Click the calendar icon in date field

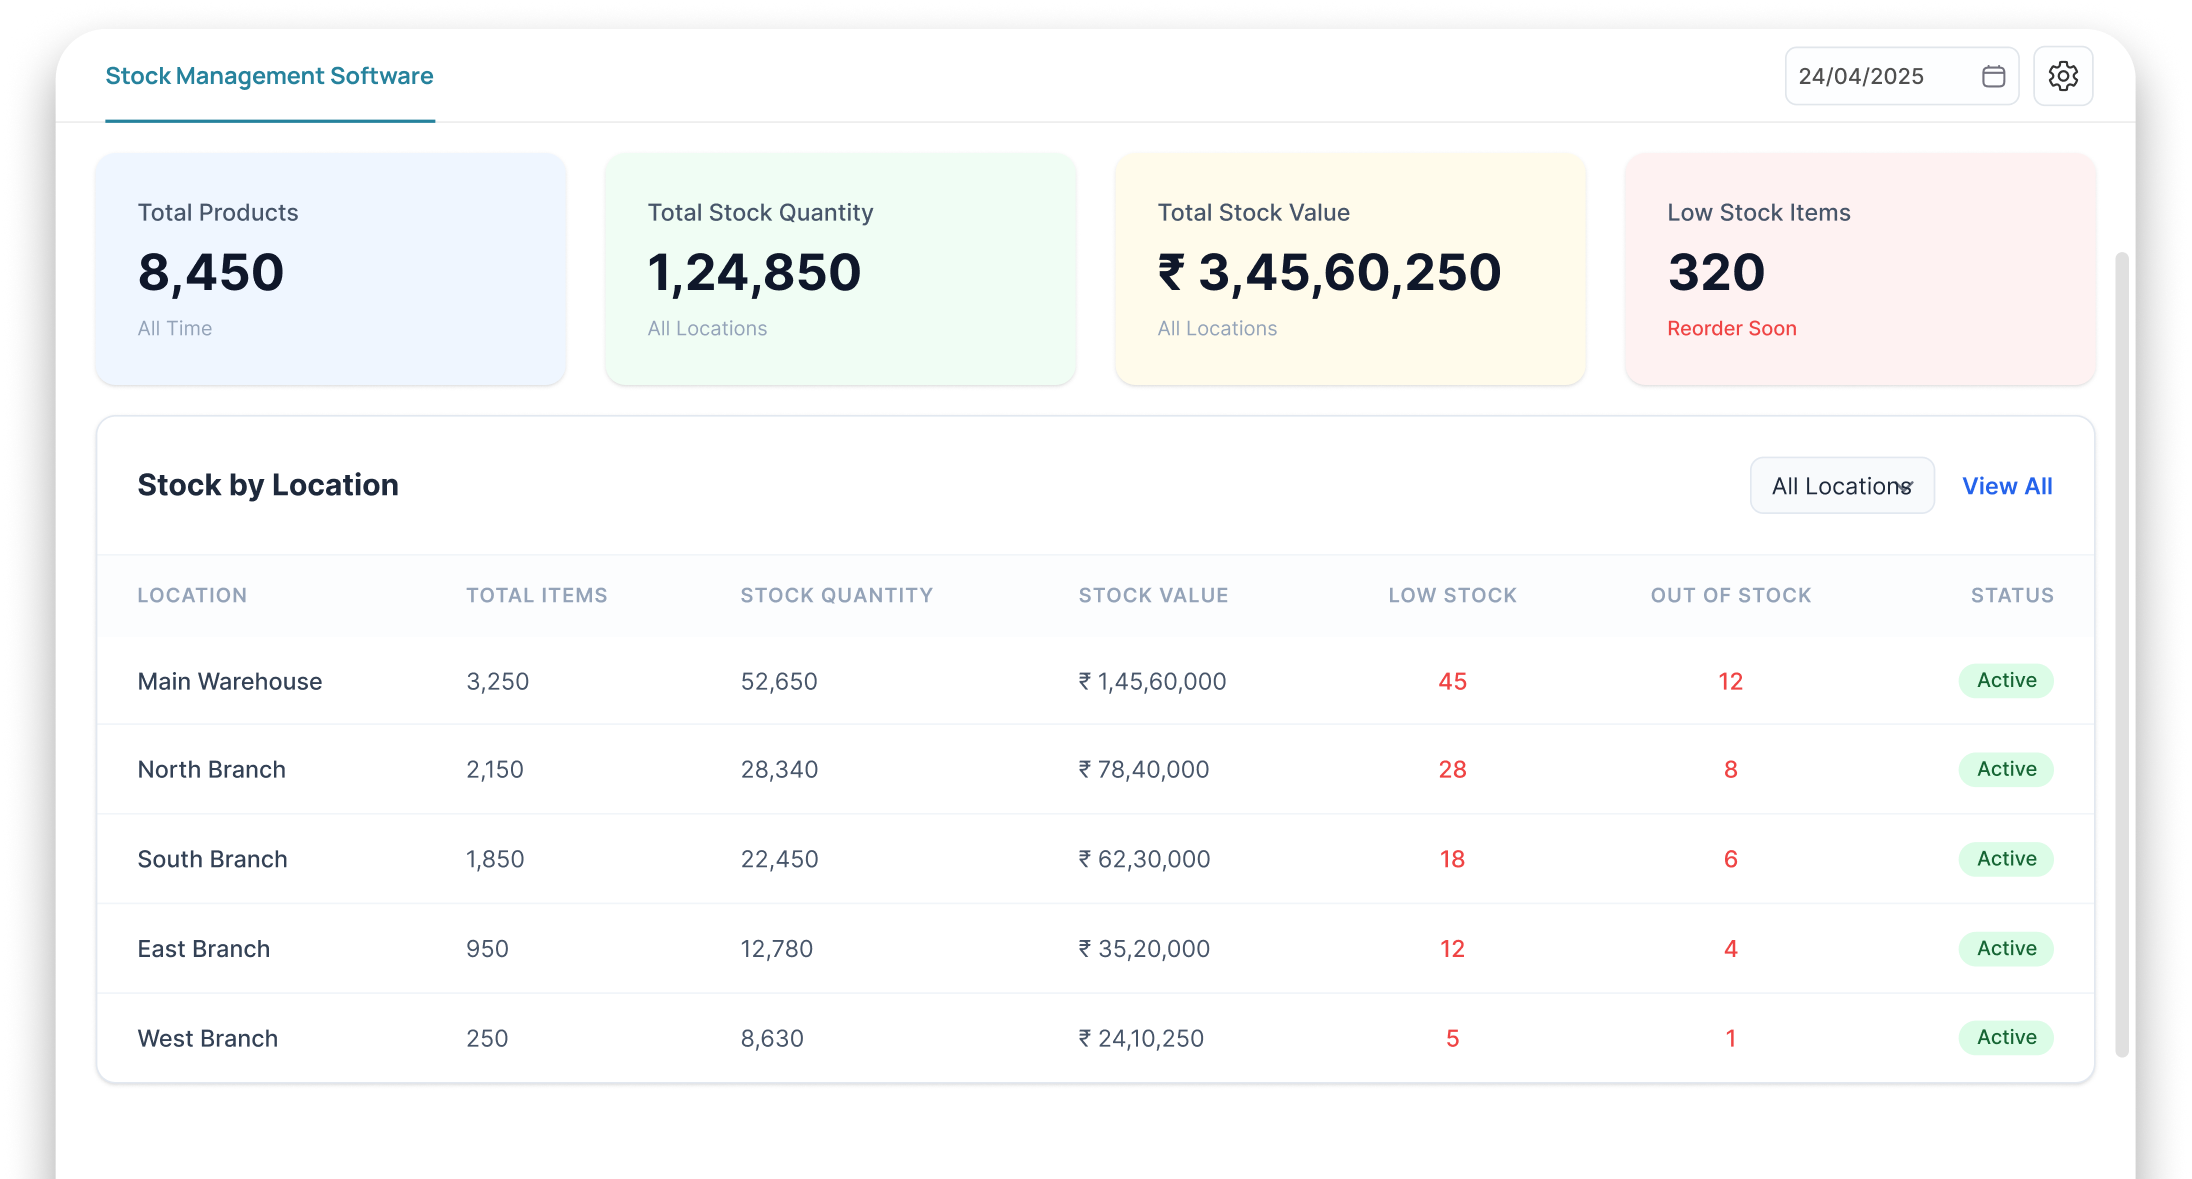pyautogui.click(x=1993, y=76)
